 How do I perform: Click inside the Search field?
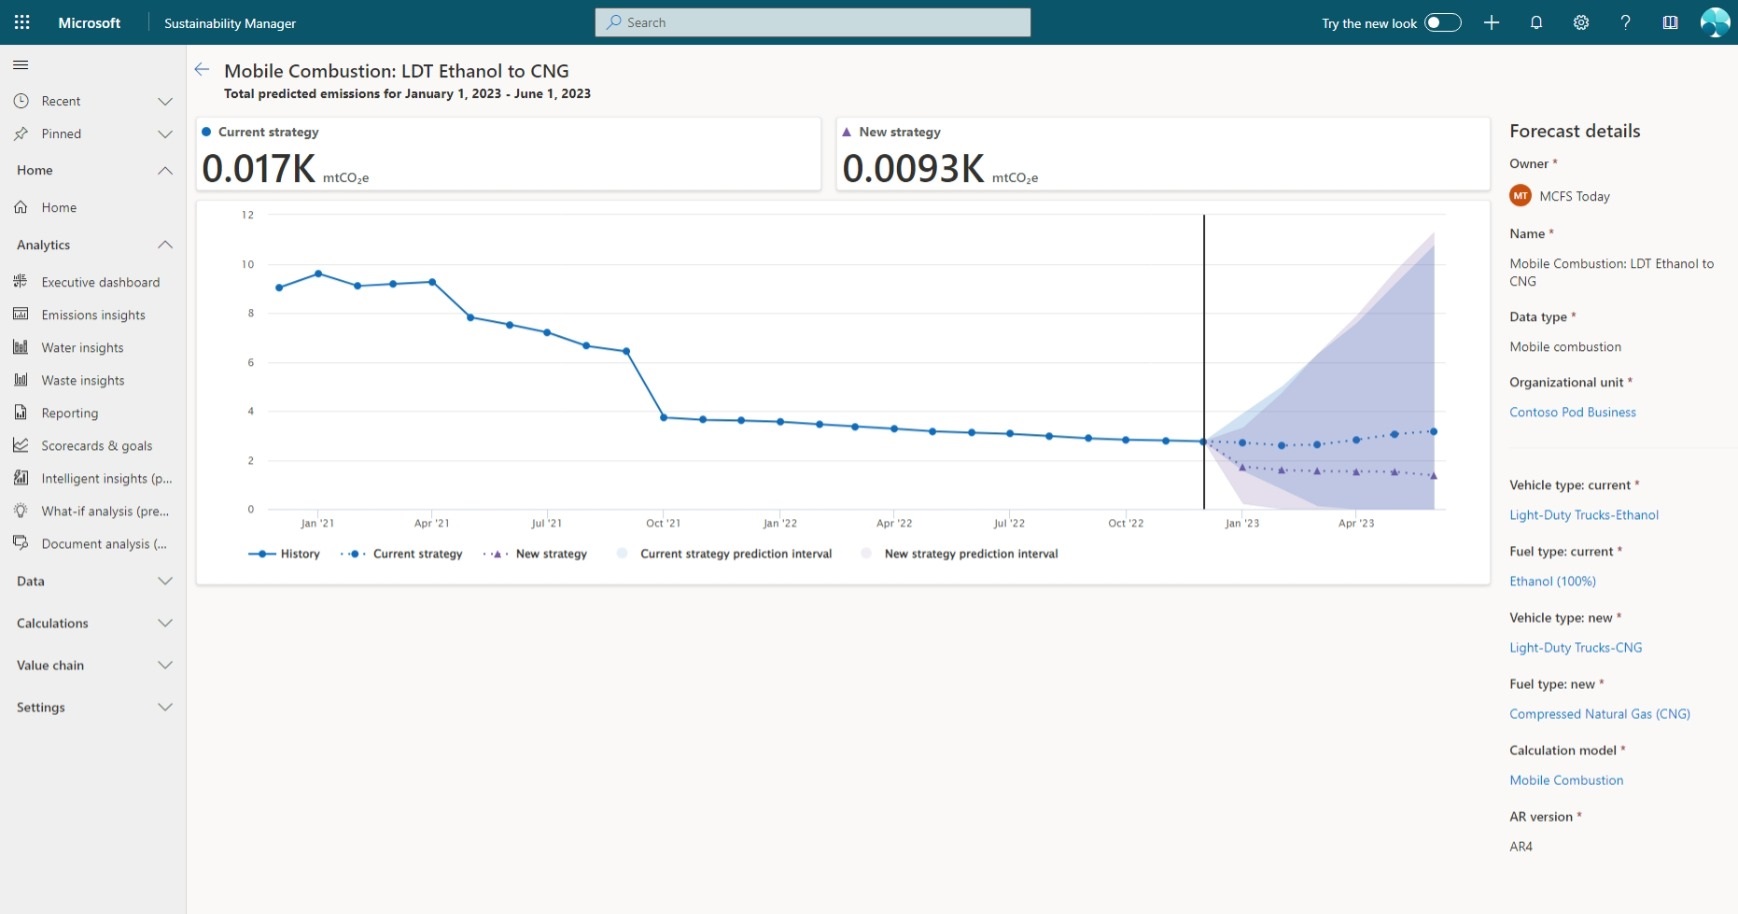pyautogui.click(x=812, y=22)
